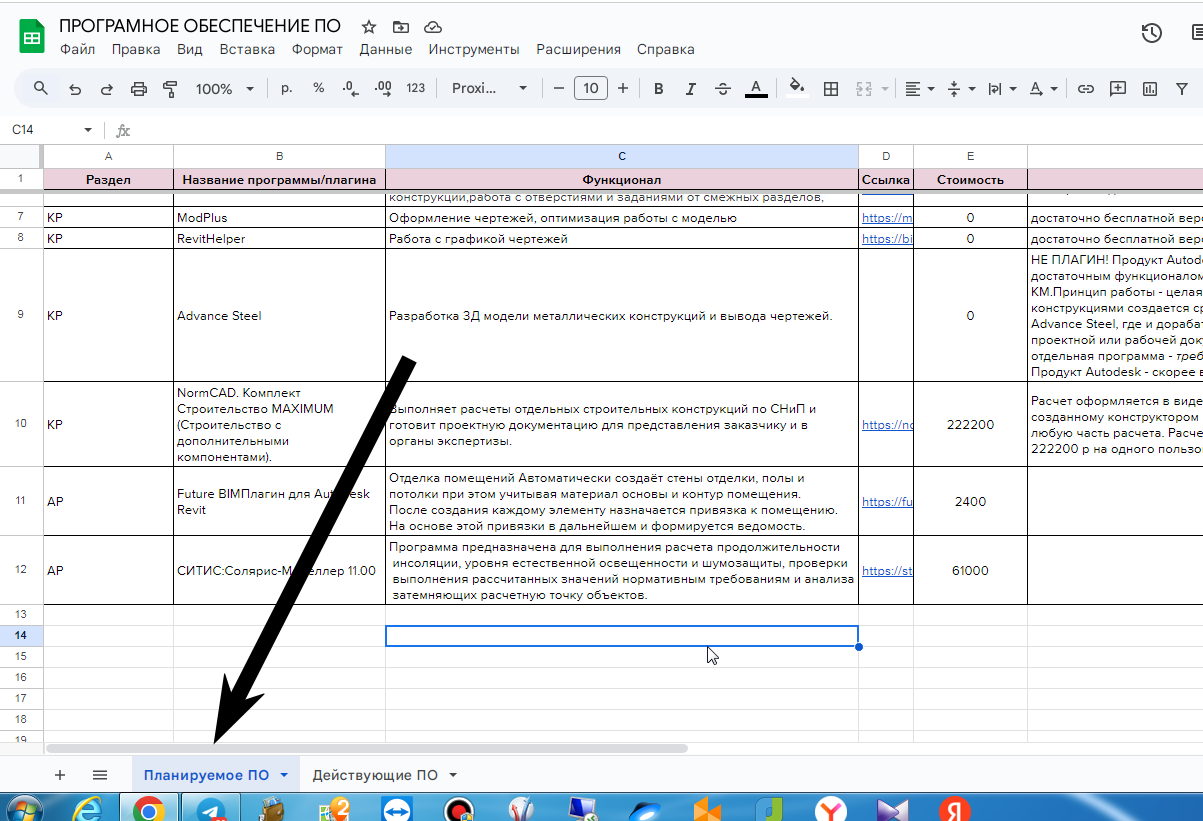Toggle strikethrough formatting
1203x821 pixels.
click(723, 89)
